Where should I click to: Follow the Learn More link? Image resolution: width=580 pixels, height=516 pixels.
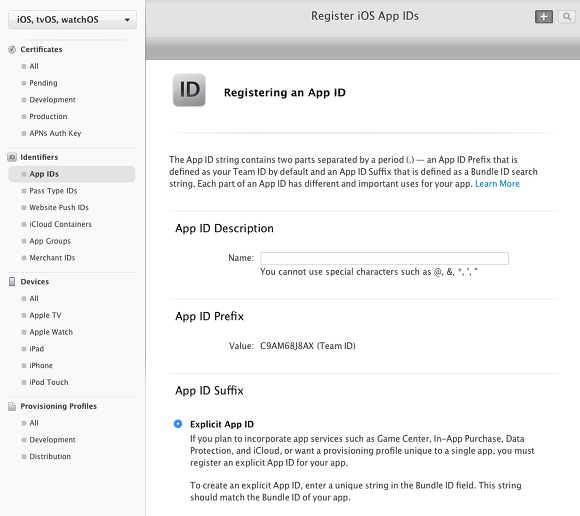pos(497,184)
